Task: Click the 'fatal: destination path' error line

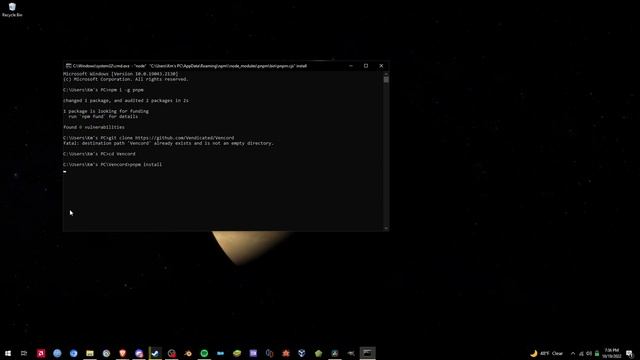Action: (168, 143)
